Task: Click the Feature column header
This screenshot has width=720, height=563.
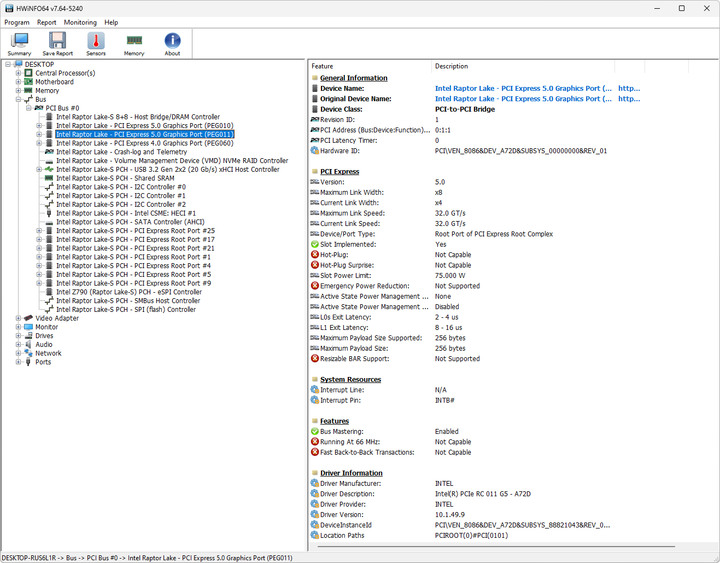Action: 370,66
